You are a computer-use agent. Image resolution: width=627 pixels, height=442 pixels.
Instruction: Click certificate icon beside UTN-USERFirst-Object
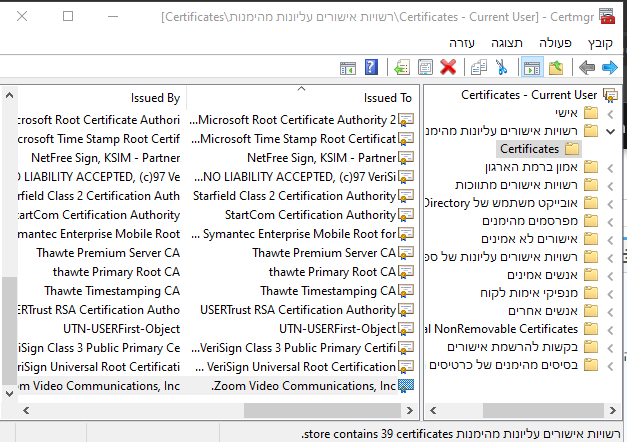[x=406, y=329]
